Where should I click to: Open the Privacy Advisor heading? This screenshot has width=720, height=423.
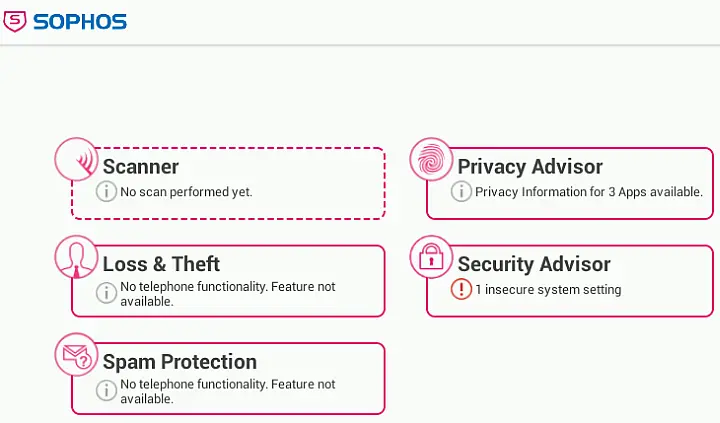pos(530,166)
